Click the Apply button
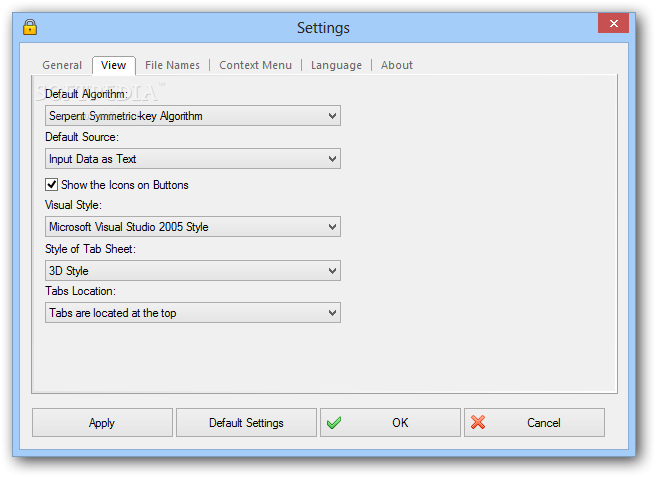The width and height of the screenshot is (656, 477). point(102,423)
